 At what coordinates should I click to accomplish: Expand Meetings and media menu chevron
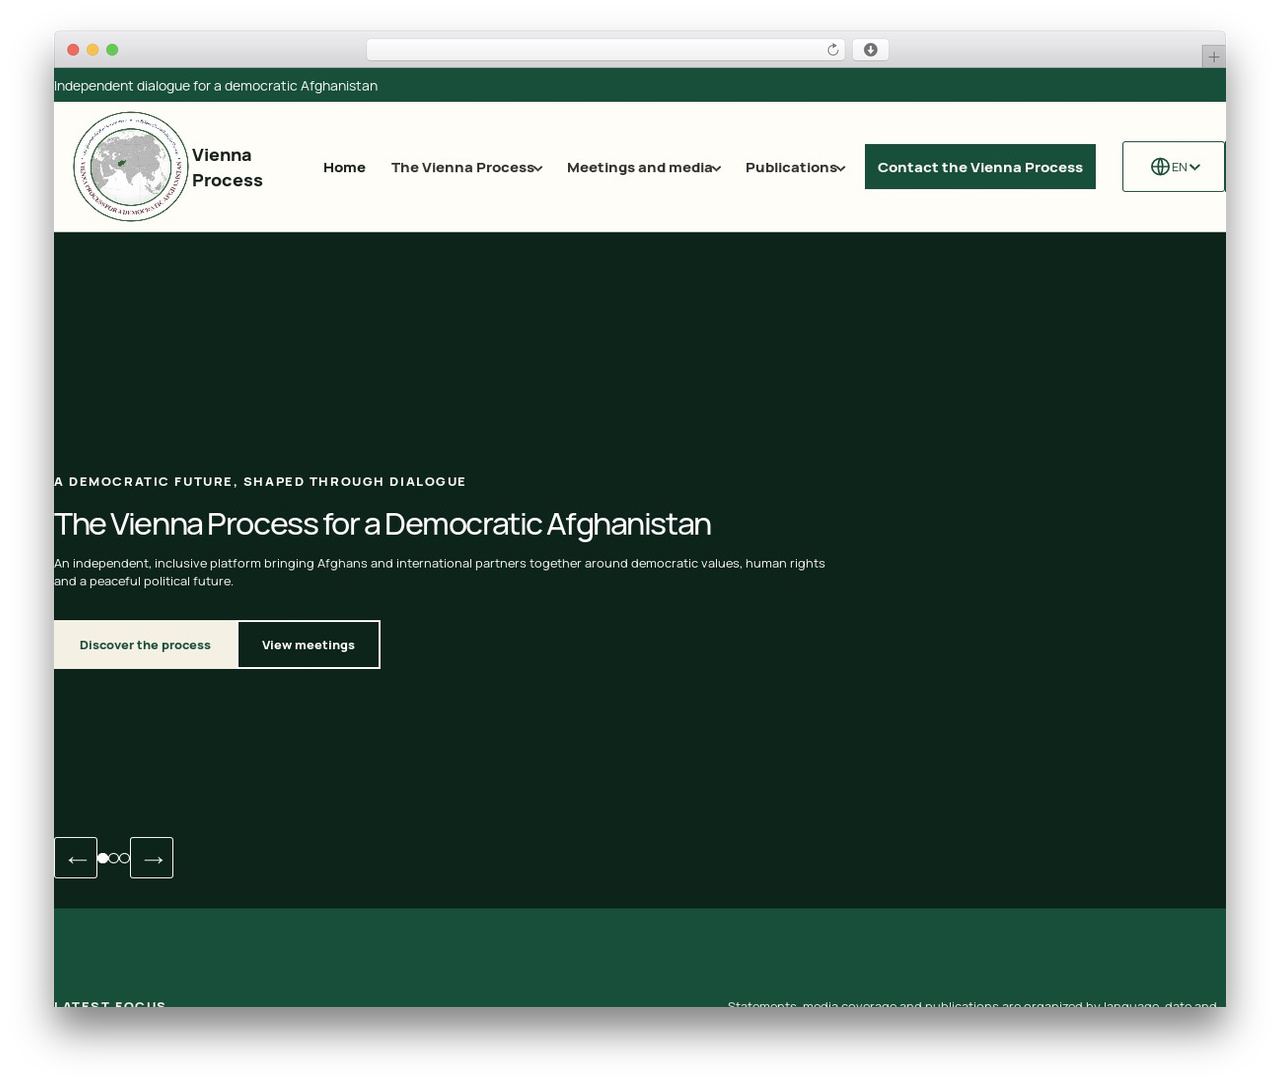point(717,168)
